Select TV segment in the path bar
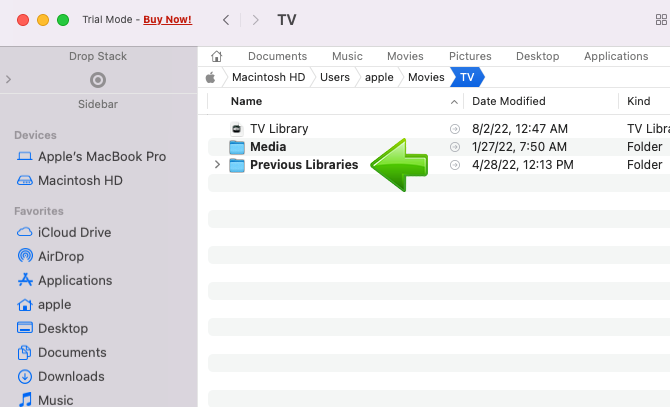 [467, 77]
